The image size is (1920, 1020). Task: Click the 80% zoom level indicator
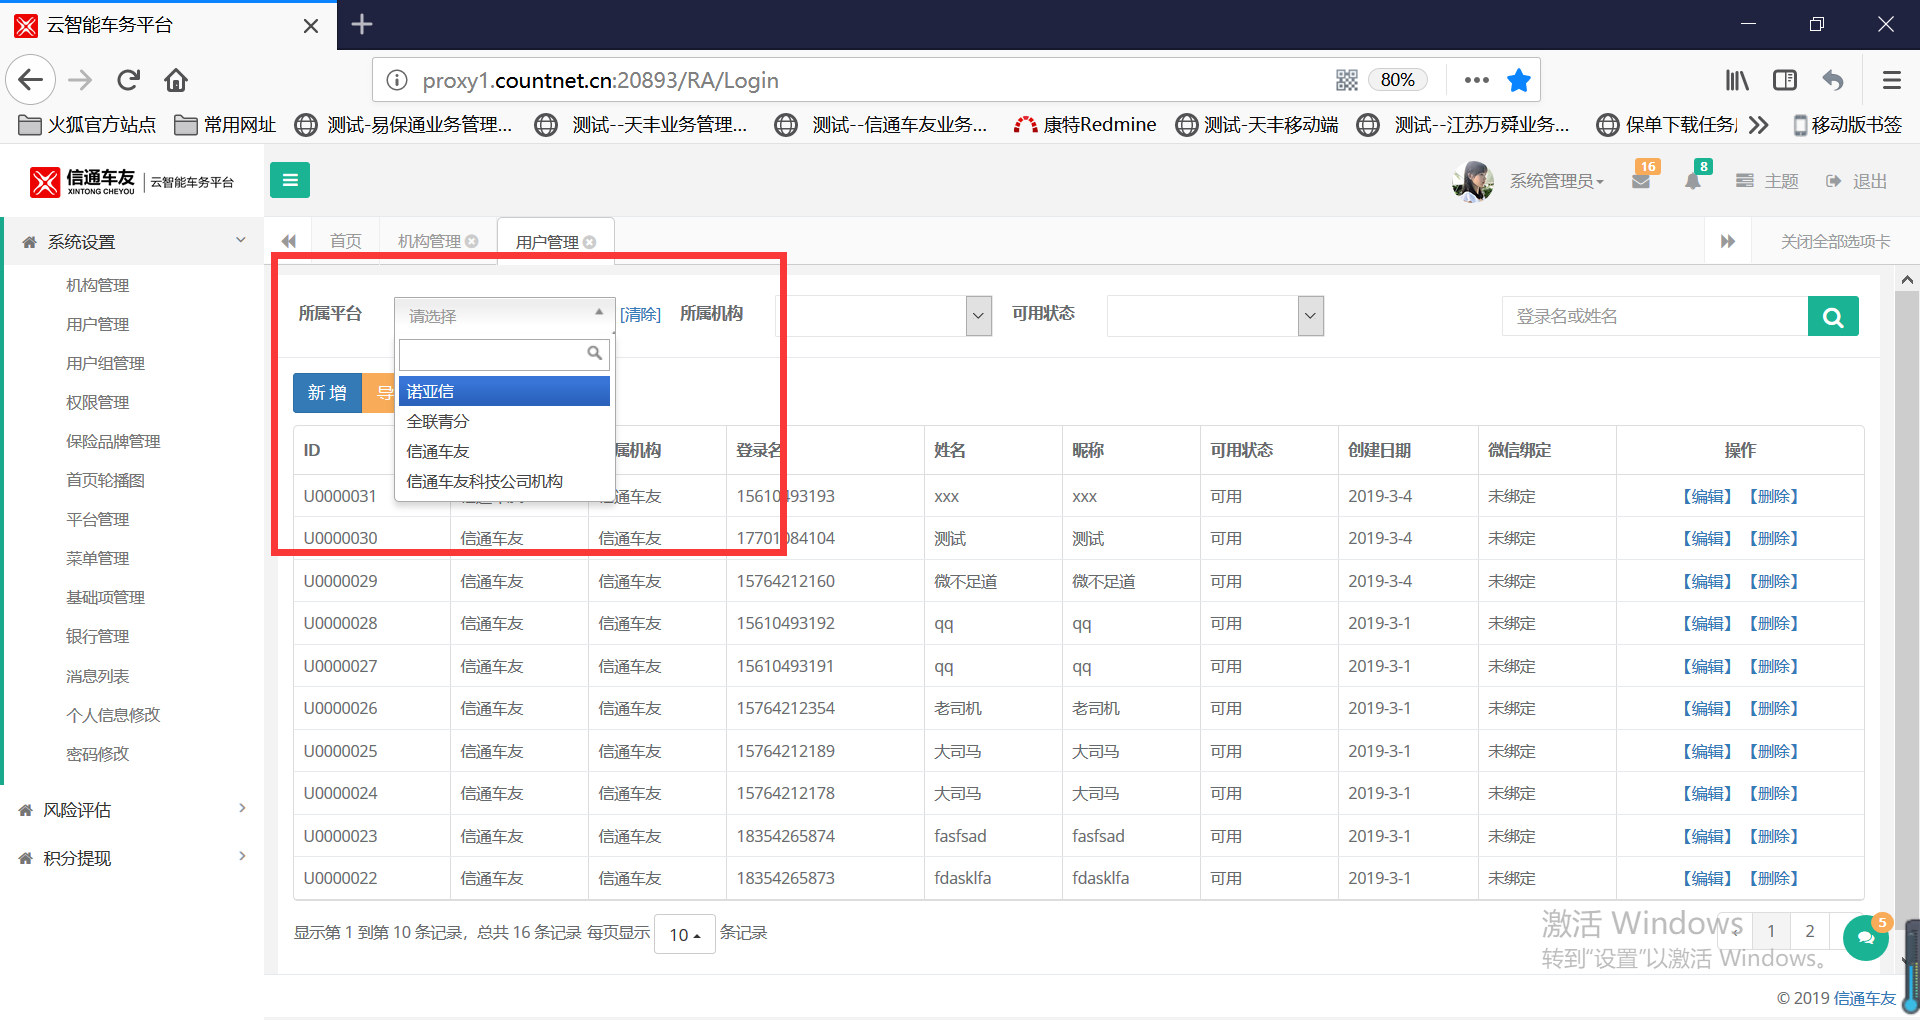[x=1397, y=80]
